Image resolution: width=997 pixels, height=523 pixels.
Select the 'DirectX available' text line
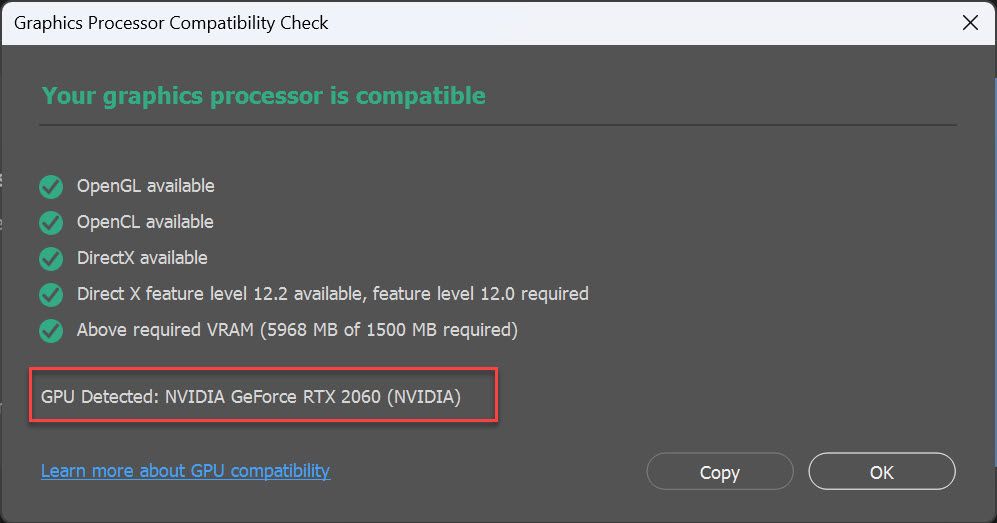pyautogui.click(x=142, y=257)
